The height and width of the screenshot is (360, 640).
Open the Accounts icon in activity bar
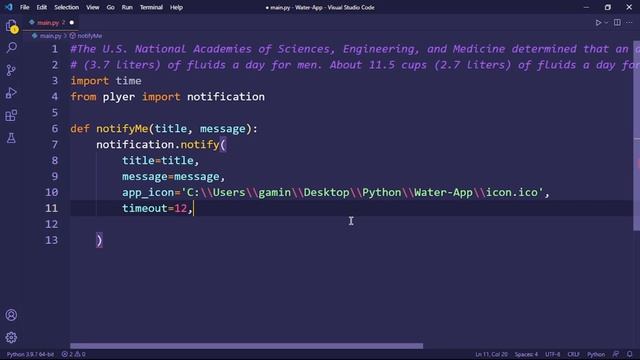coord(11,315)
